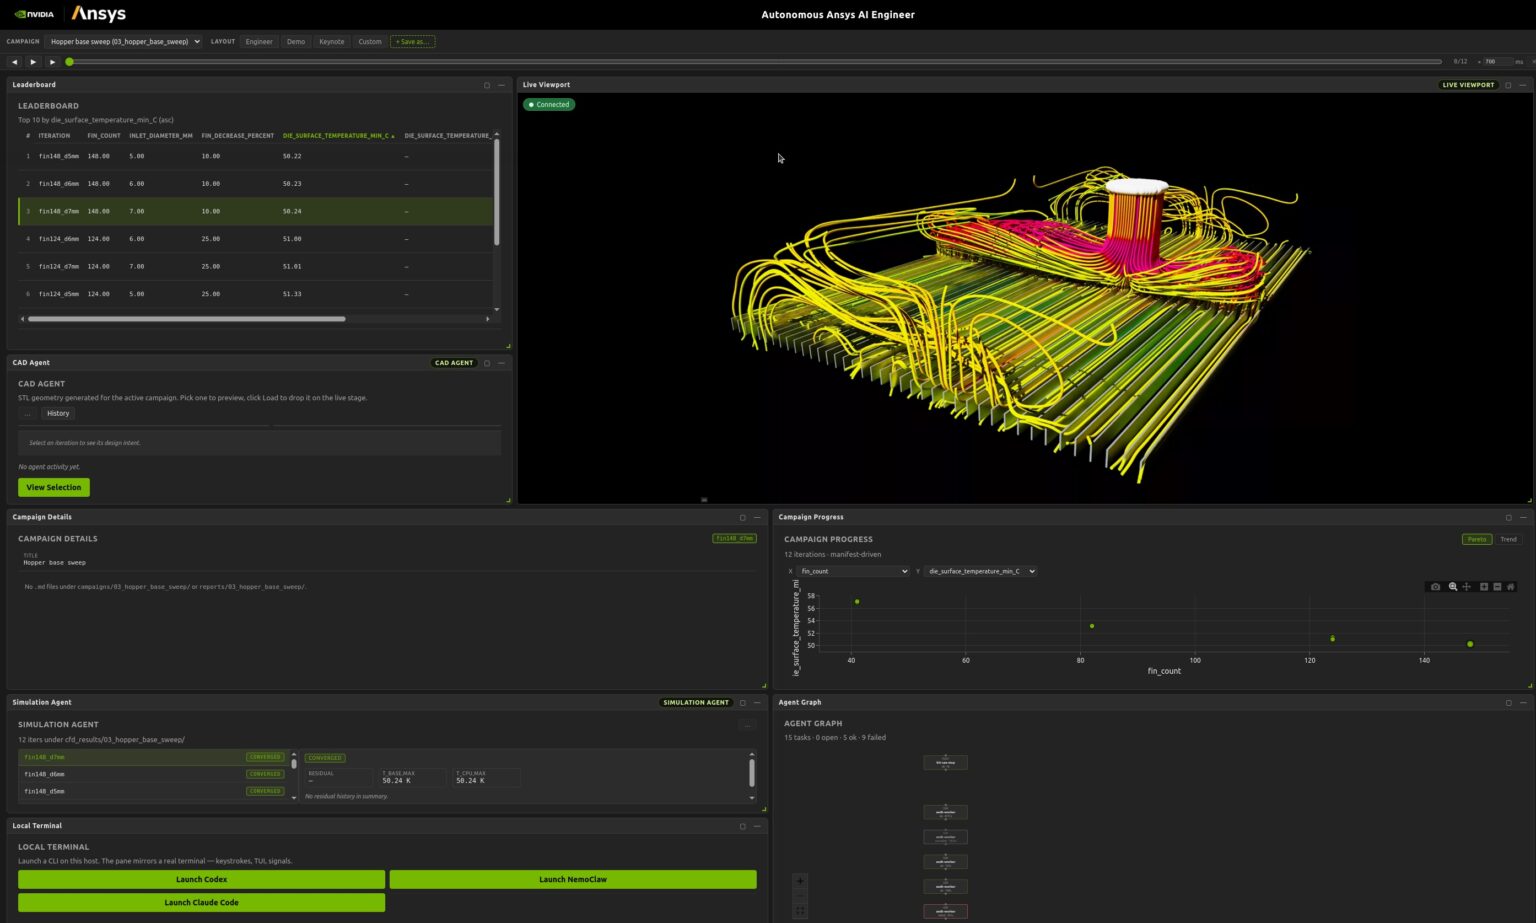Select the zoom tool in chart toolbar
This screenshot has height=923, width=1536.
[1453, 587]
